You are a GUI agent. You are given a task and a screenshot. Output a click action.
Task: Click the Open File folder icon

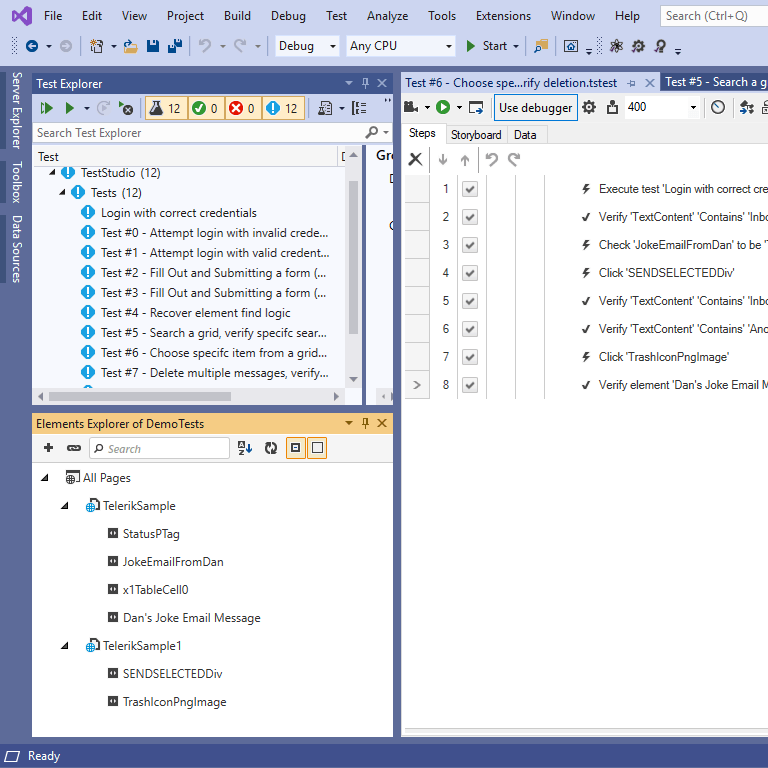pyautogui.click(x=130, y=46)
